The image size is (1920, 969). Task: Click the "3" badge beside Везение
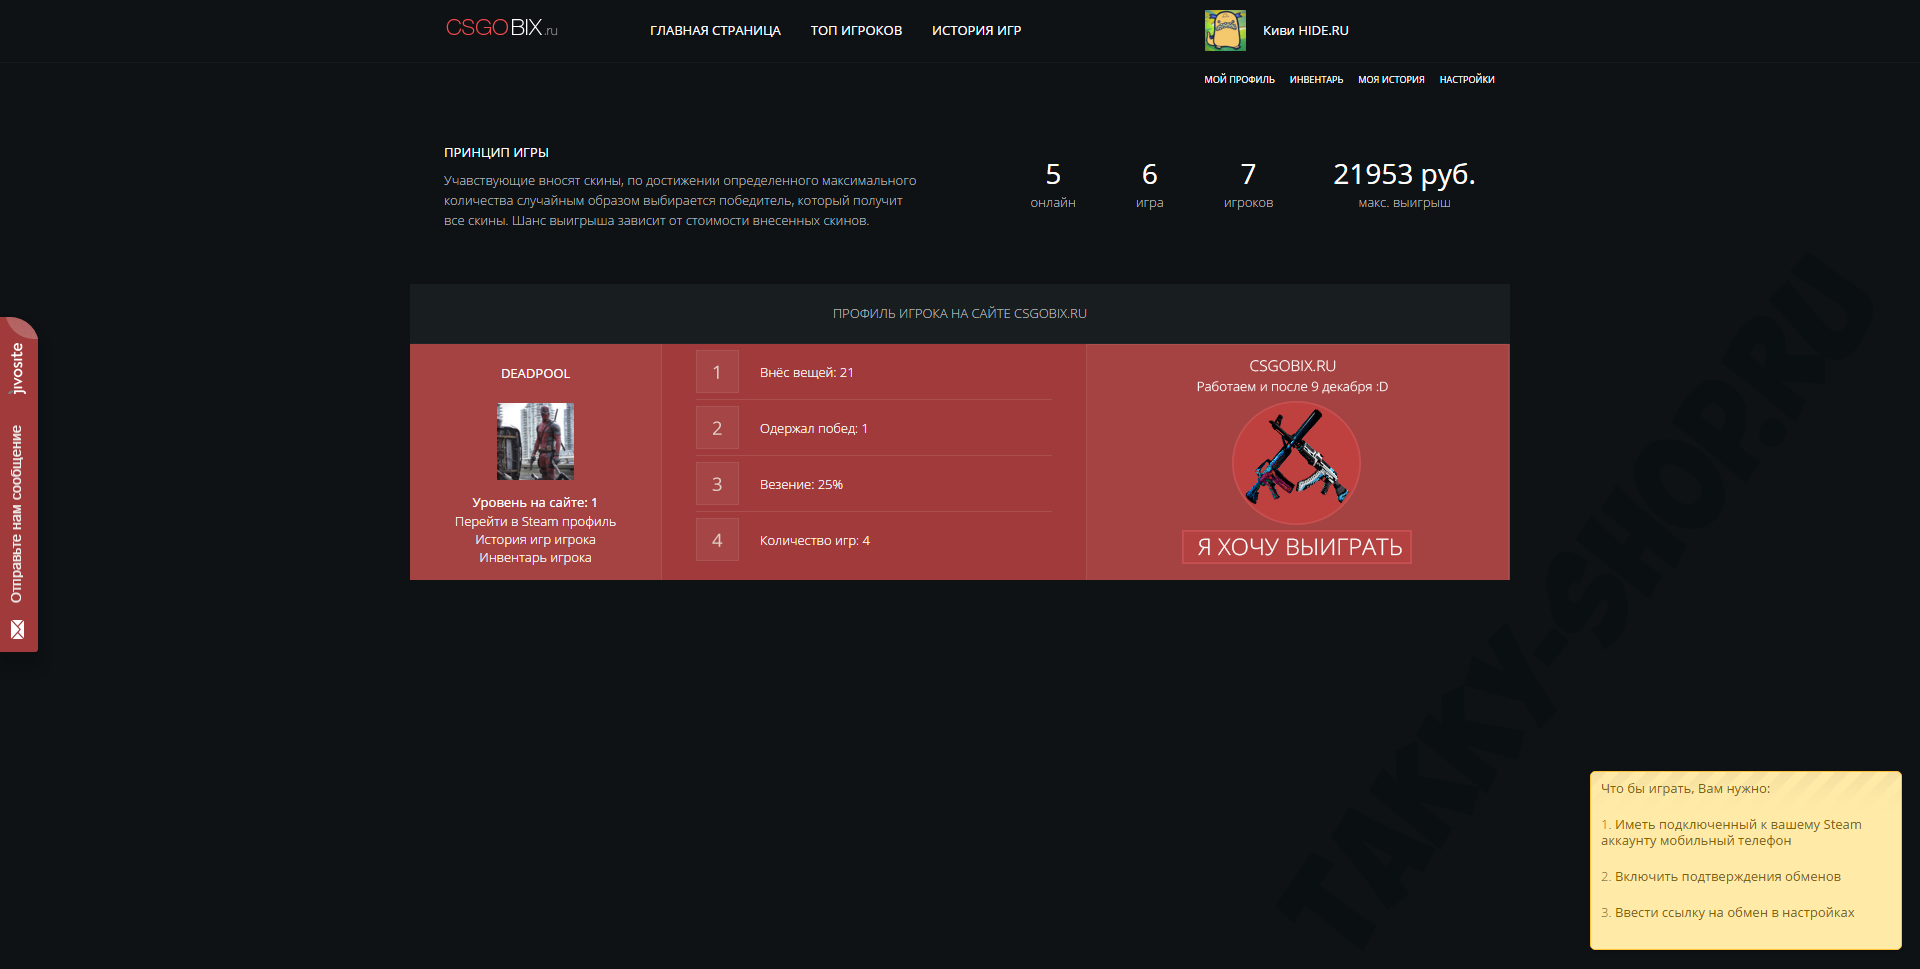(x=717, y=483)
